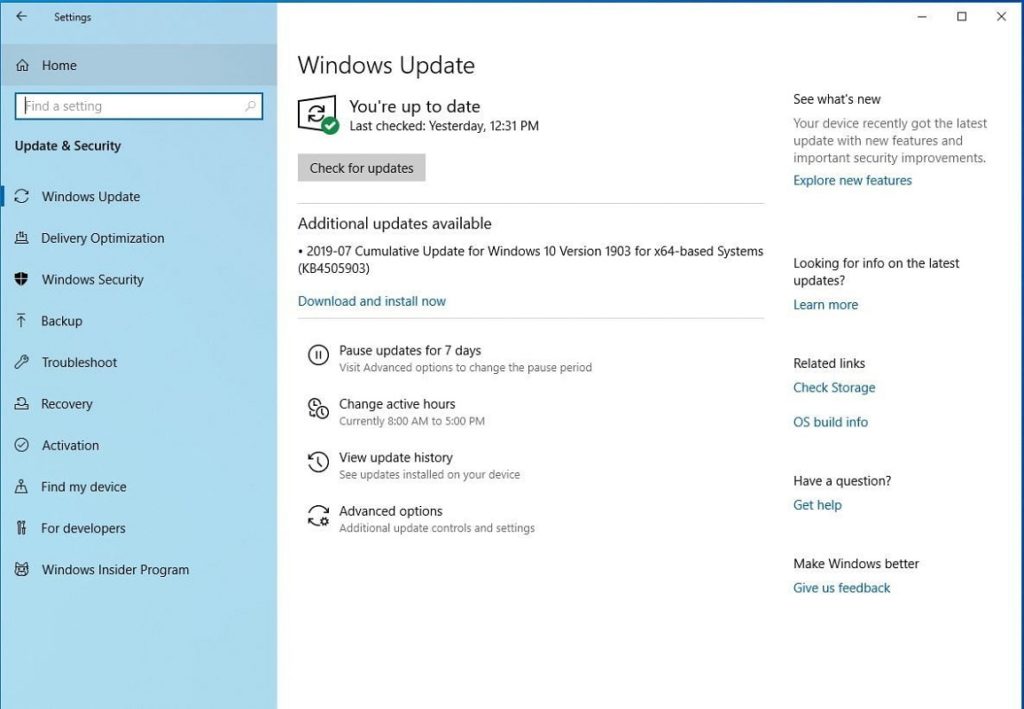Viewport: 1024px width, 709px height.
Task: Click the Home icon in sidebar
Action: point(23,66)
